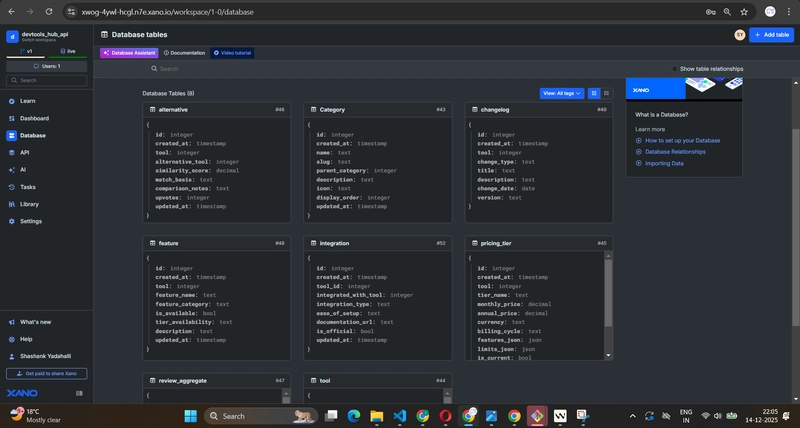
Task: Select the v1 branch tab
Action: pos(28,51)
